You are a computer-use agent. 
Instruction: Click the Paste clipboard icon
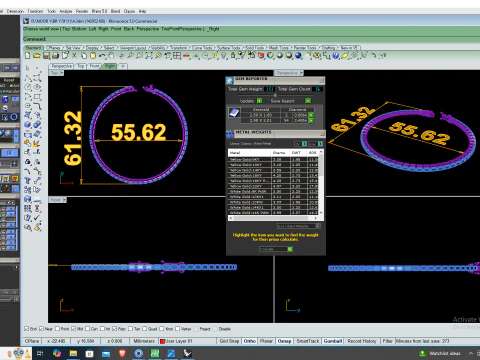point(93,56)
